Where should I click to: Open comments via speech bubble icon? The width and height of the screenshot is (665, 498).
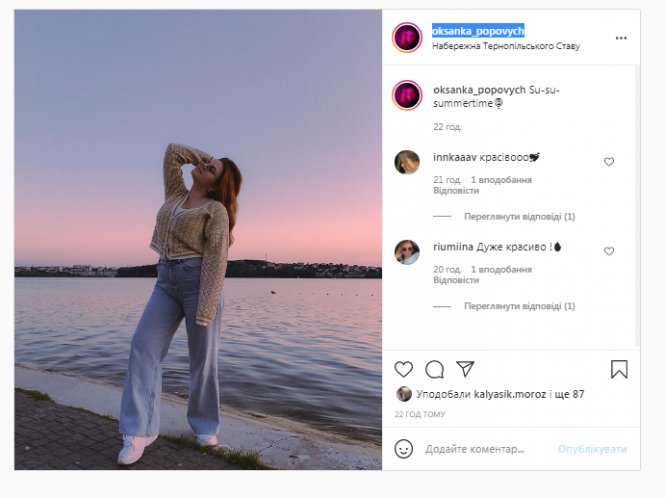click(435, 369)
